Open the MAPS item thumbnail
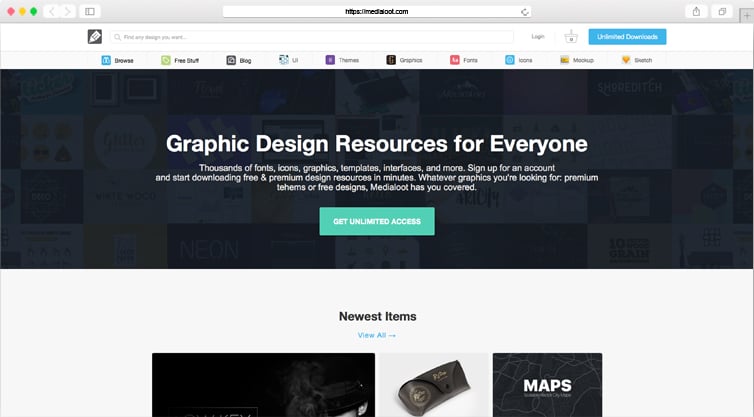Screen dimensions: 754x417 tap(547, 385)
